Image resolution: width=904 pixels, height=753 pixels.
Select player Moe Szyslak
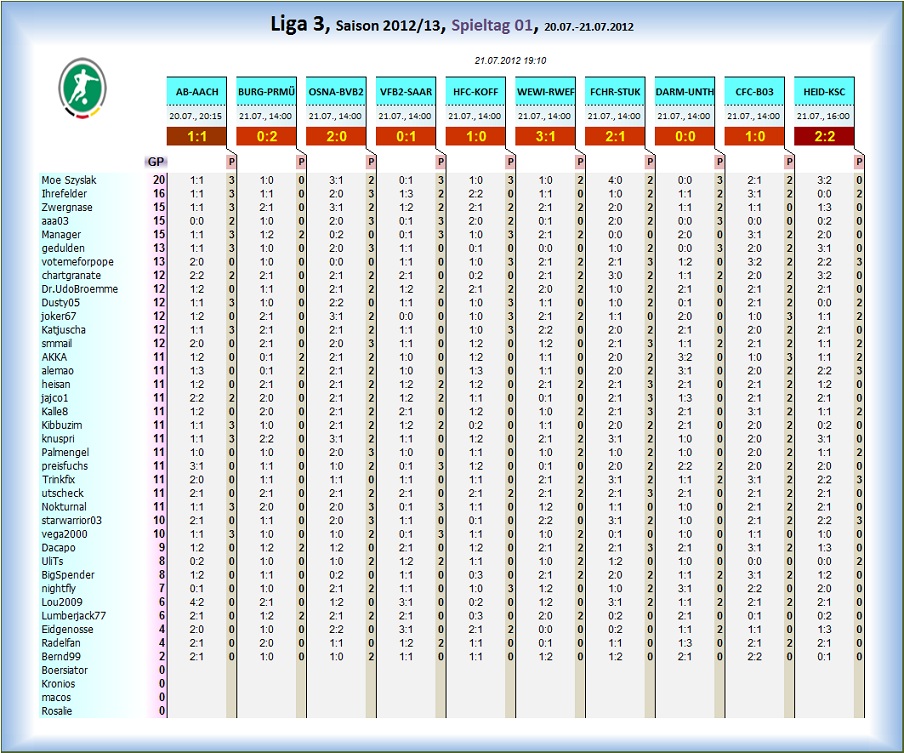pyautogui.click(x=69, y=180)
